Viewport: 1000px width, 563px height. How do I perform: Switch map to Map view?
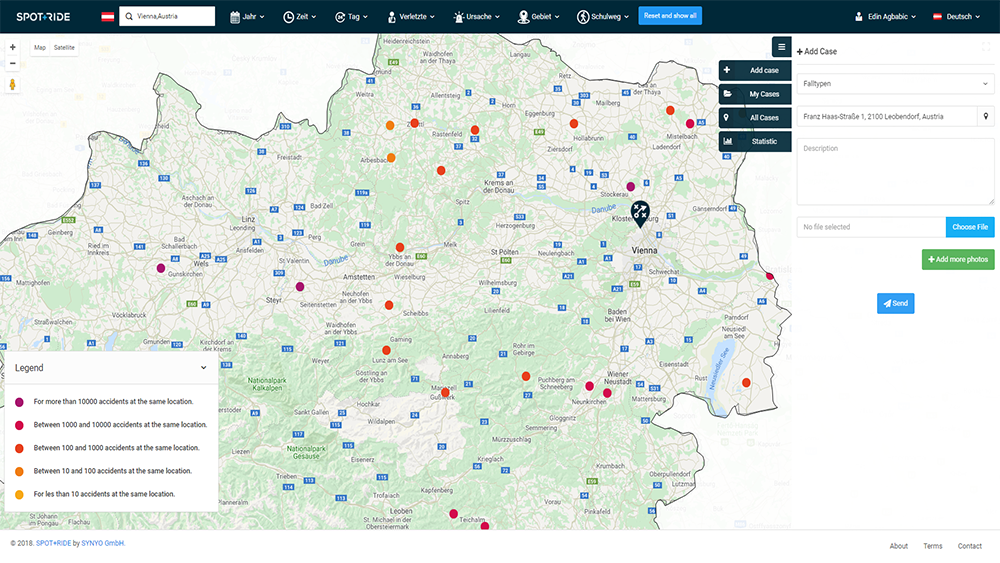(x=40, y=47)
